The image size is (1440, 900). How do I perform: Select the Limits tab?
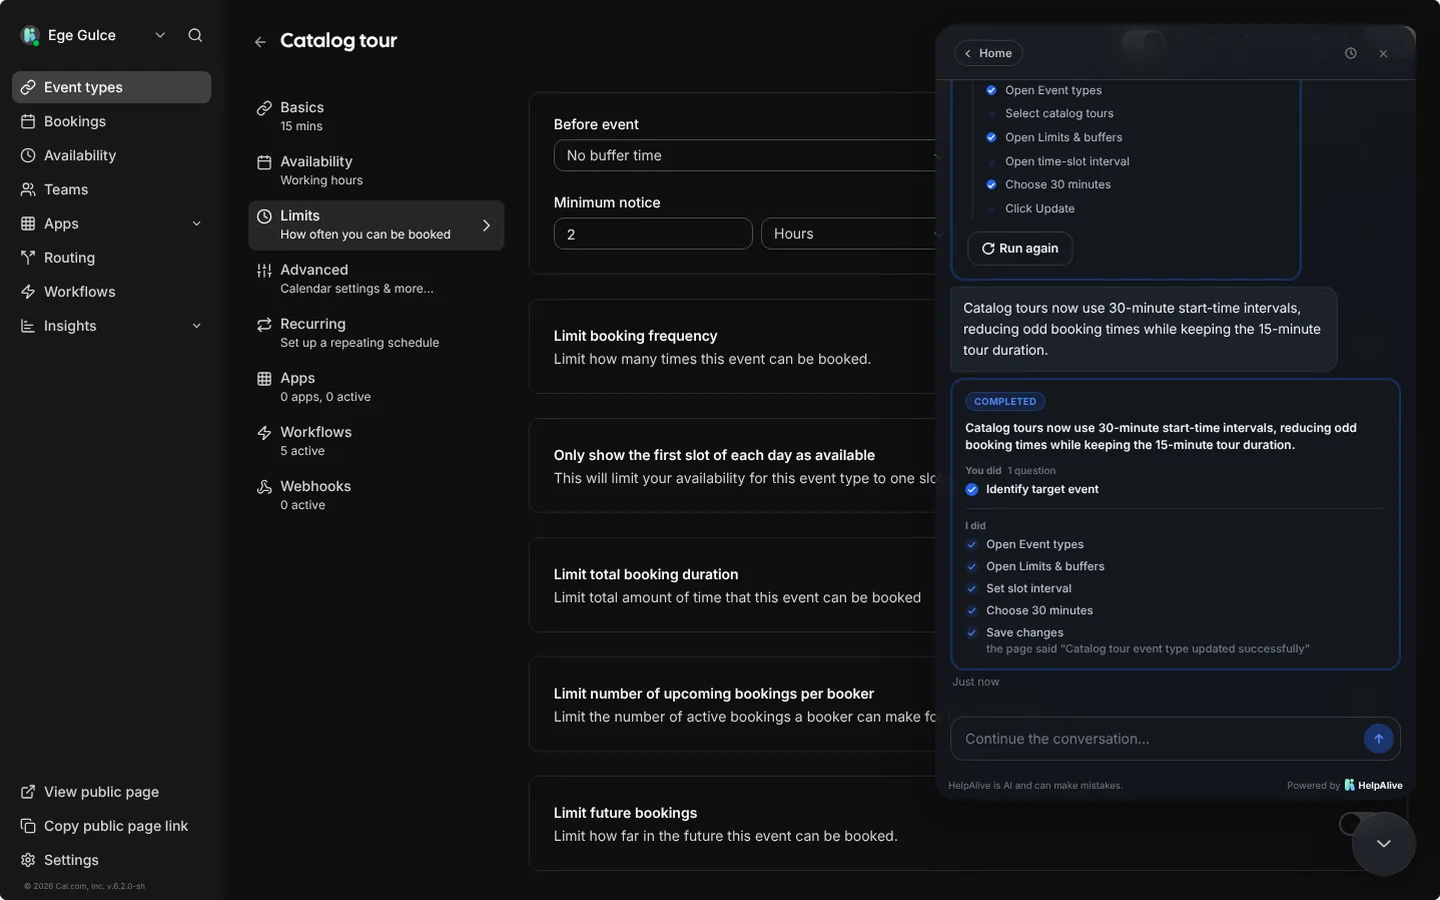[376, 225]
